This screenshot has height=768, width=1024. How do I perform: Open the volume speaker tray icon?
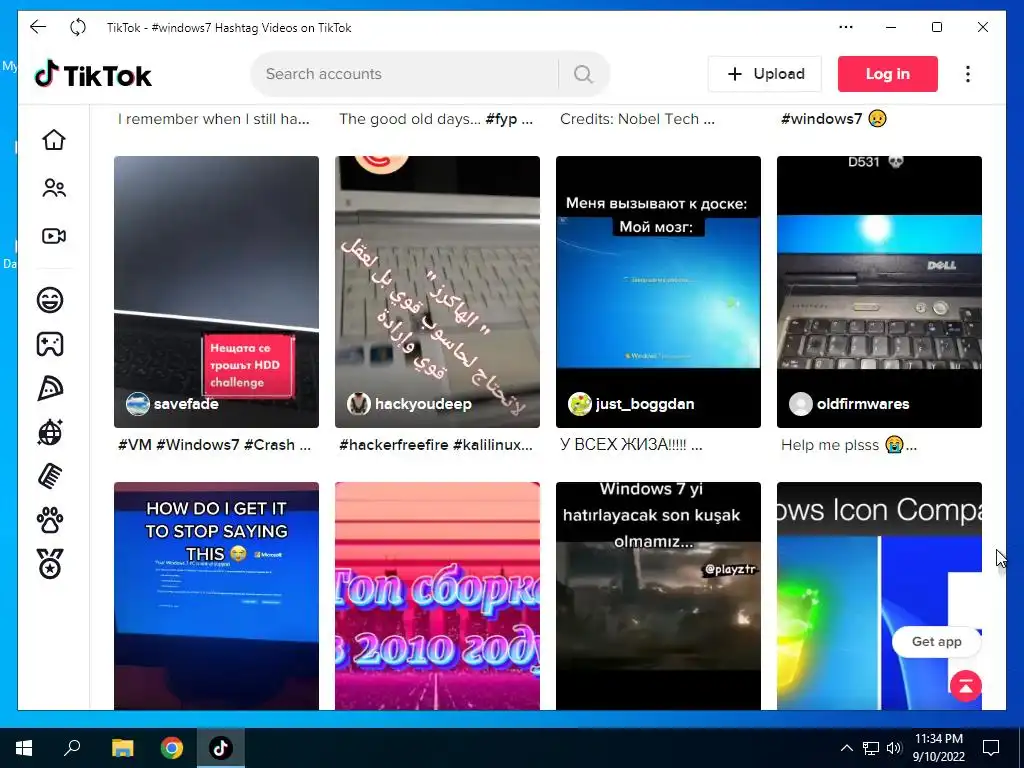coord(894,748)
